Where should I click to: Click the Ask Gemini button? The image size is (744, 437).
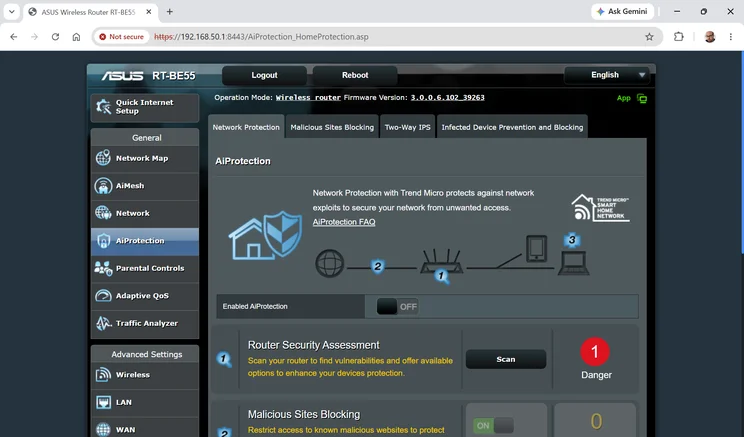point(623,11)
